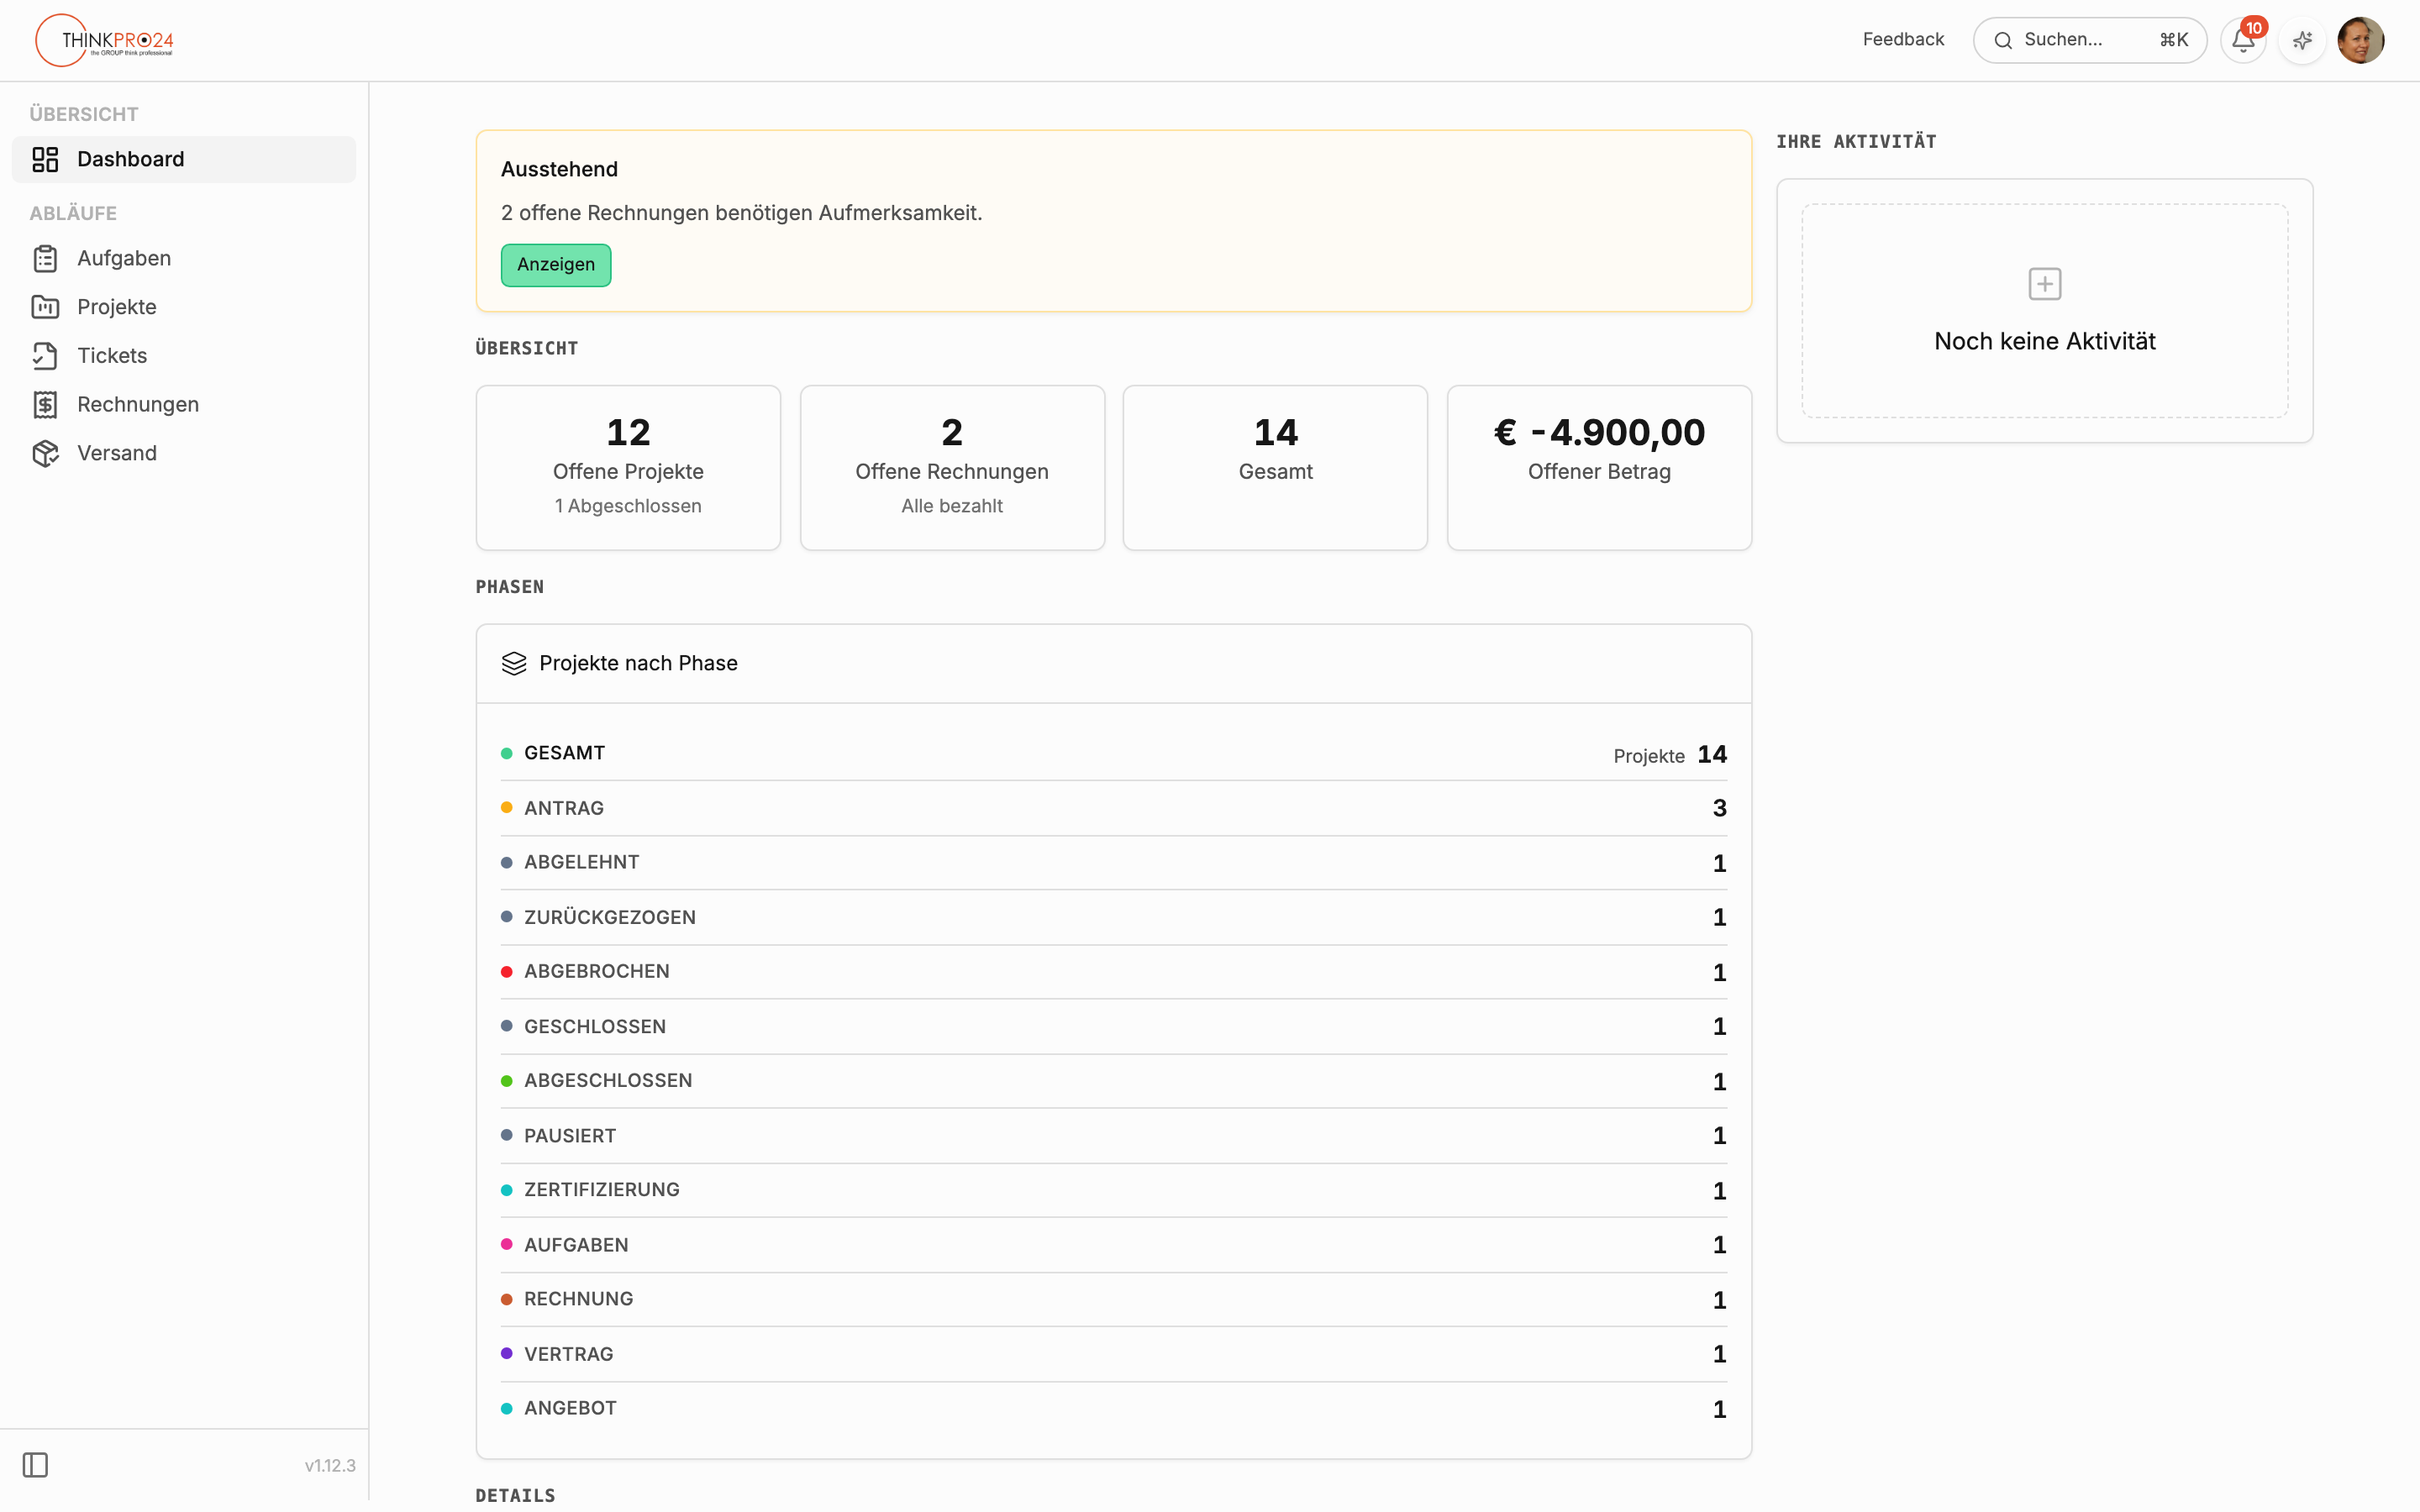Open Projekte in the sidebar
The height and width of the screenshot is (1512, 2420).
coord(184,307)
